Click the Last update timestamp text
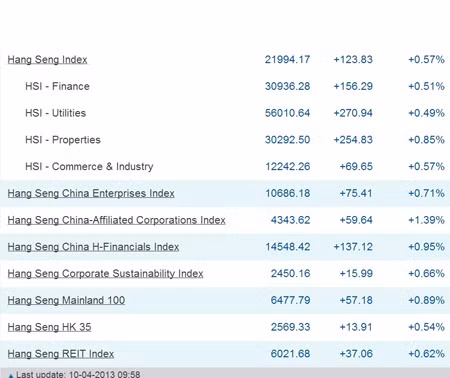 [78, 374]
